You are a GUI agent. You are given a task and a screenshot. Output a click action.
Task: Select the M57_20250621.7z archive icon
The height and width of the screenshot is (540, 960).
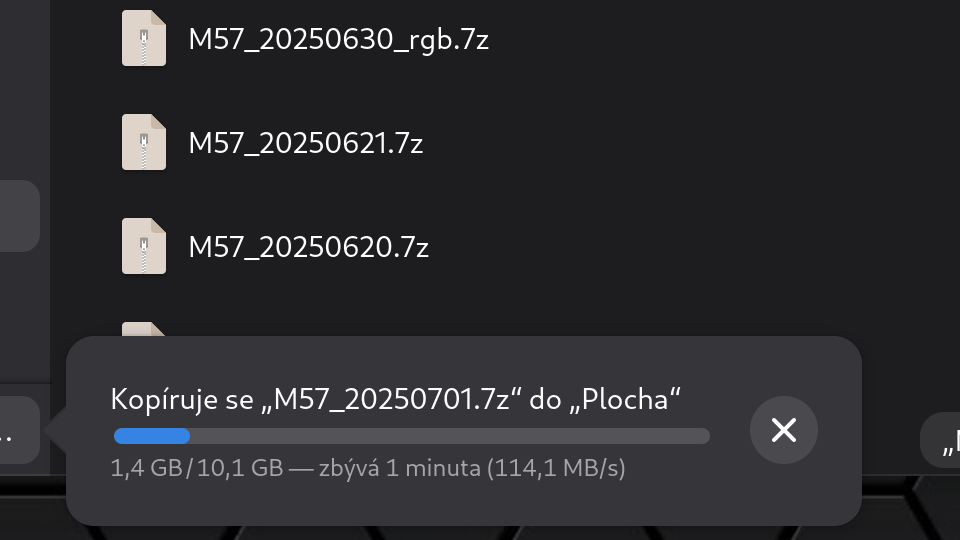coord(144,142)
